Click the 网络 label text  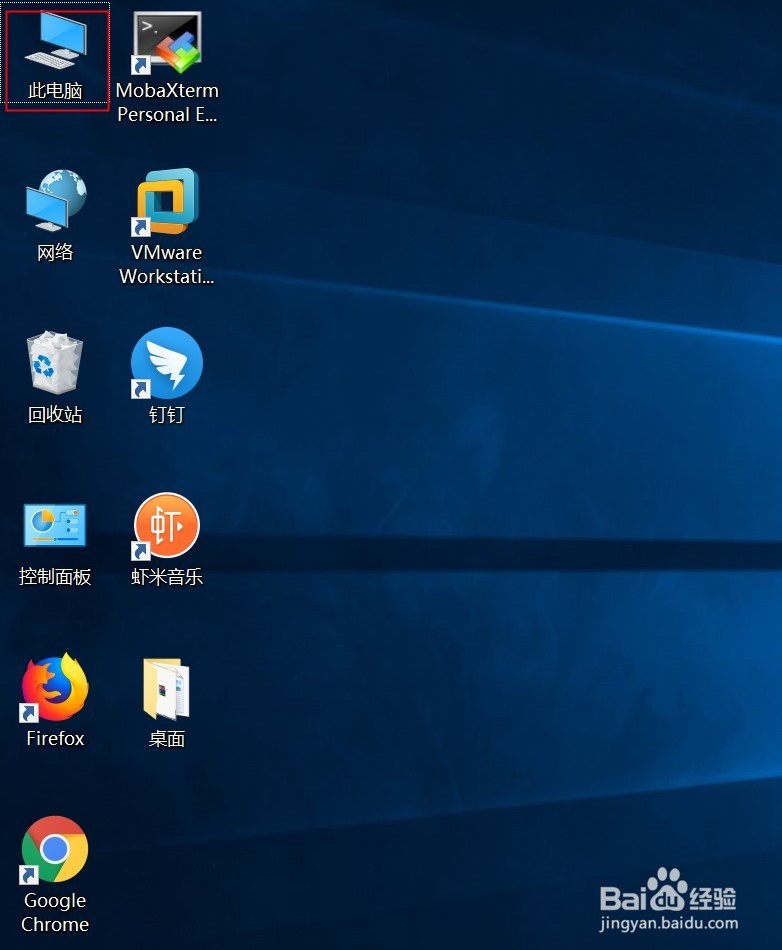55,252
